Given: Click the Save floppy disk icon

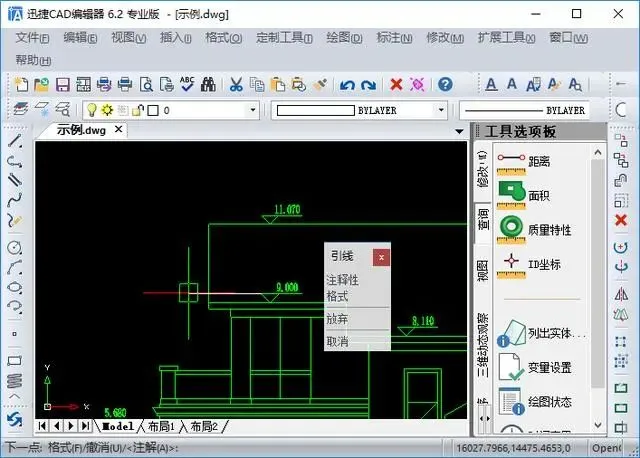Looking at the screenshot, I should coord(62,84).
